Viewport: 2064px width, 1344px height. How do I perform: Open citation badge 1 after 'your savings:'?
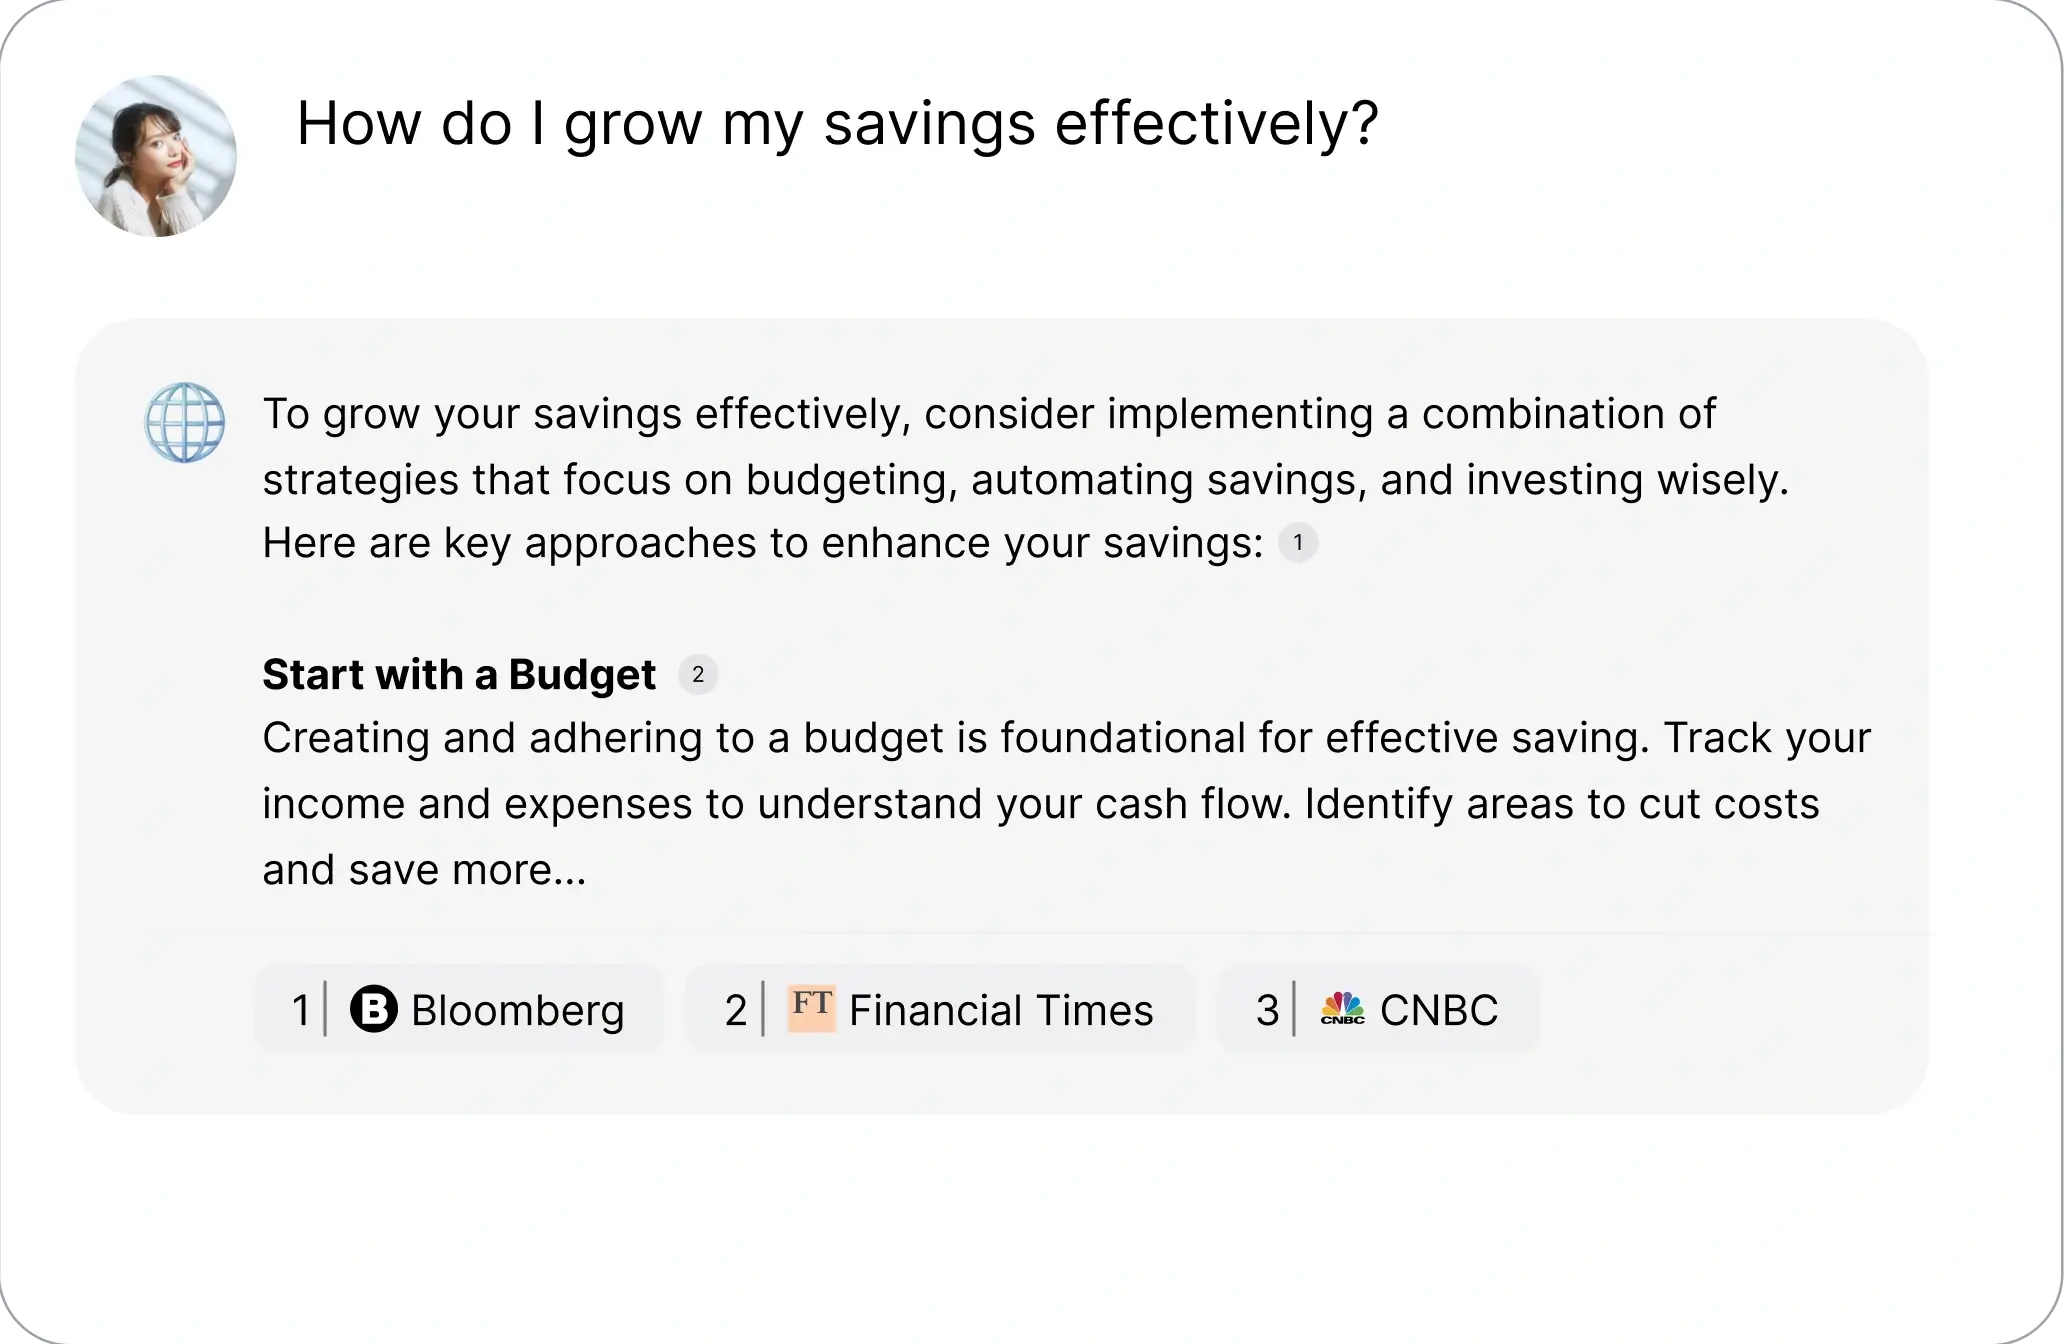(1298, 543)
